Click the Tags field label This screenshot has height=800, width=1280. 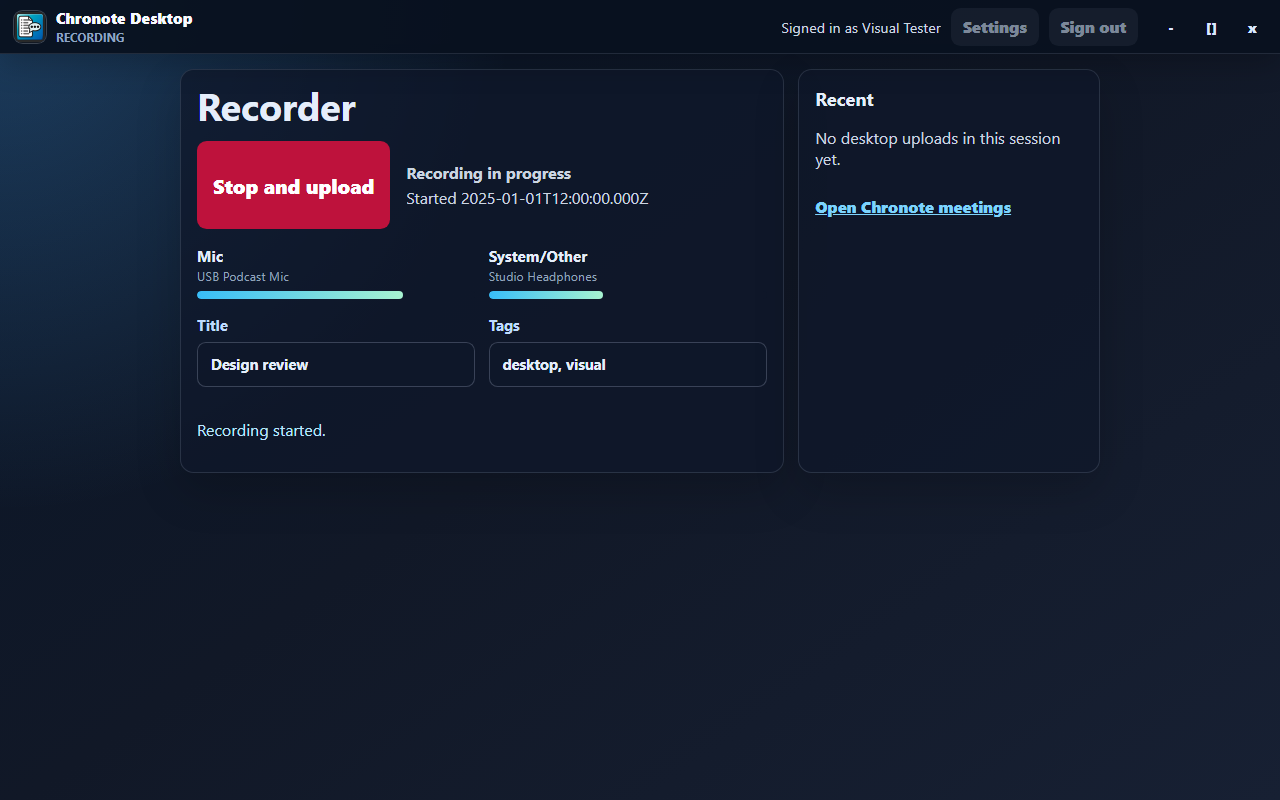(x=504, y=326)
